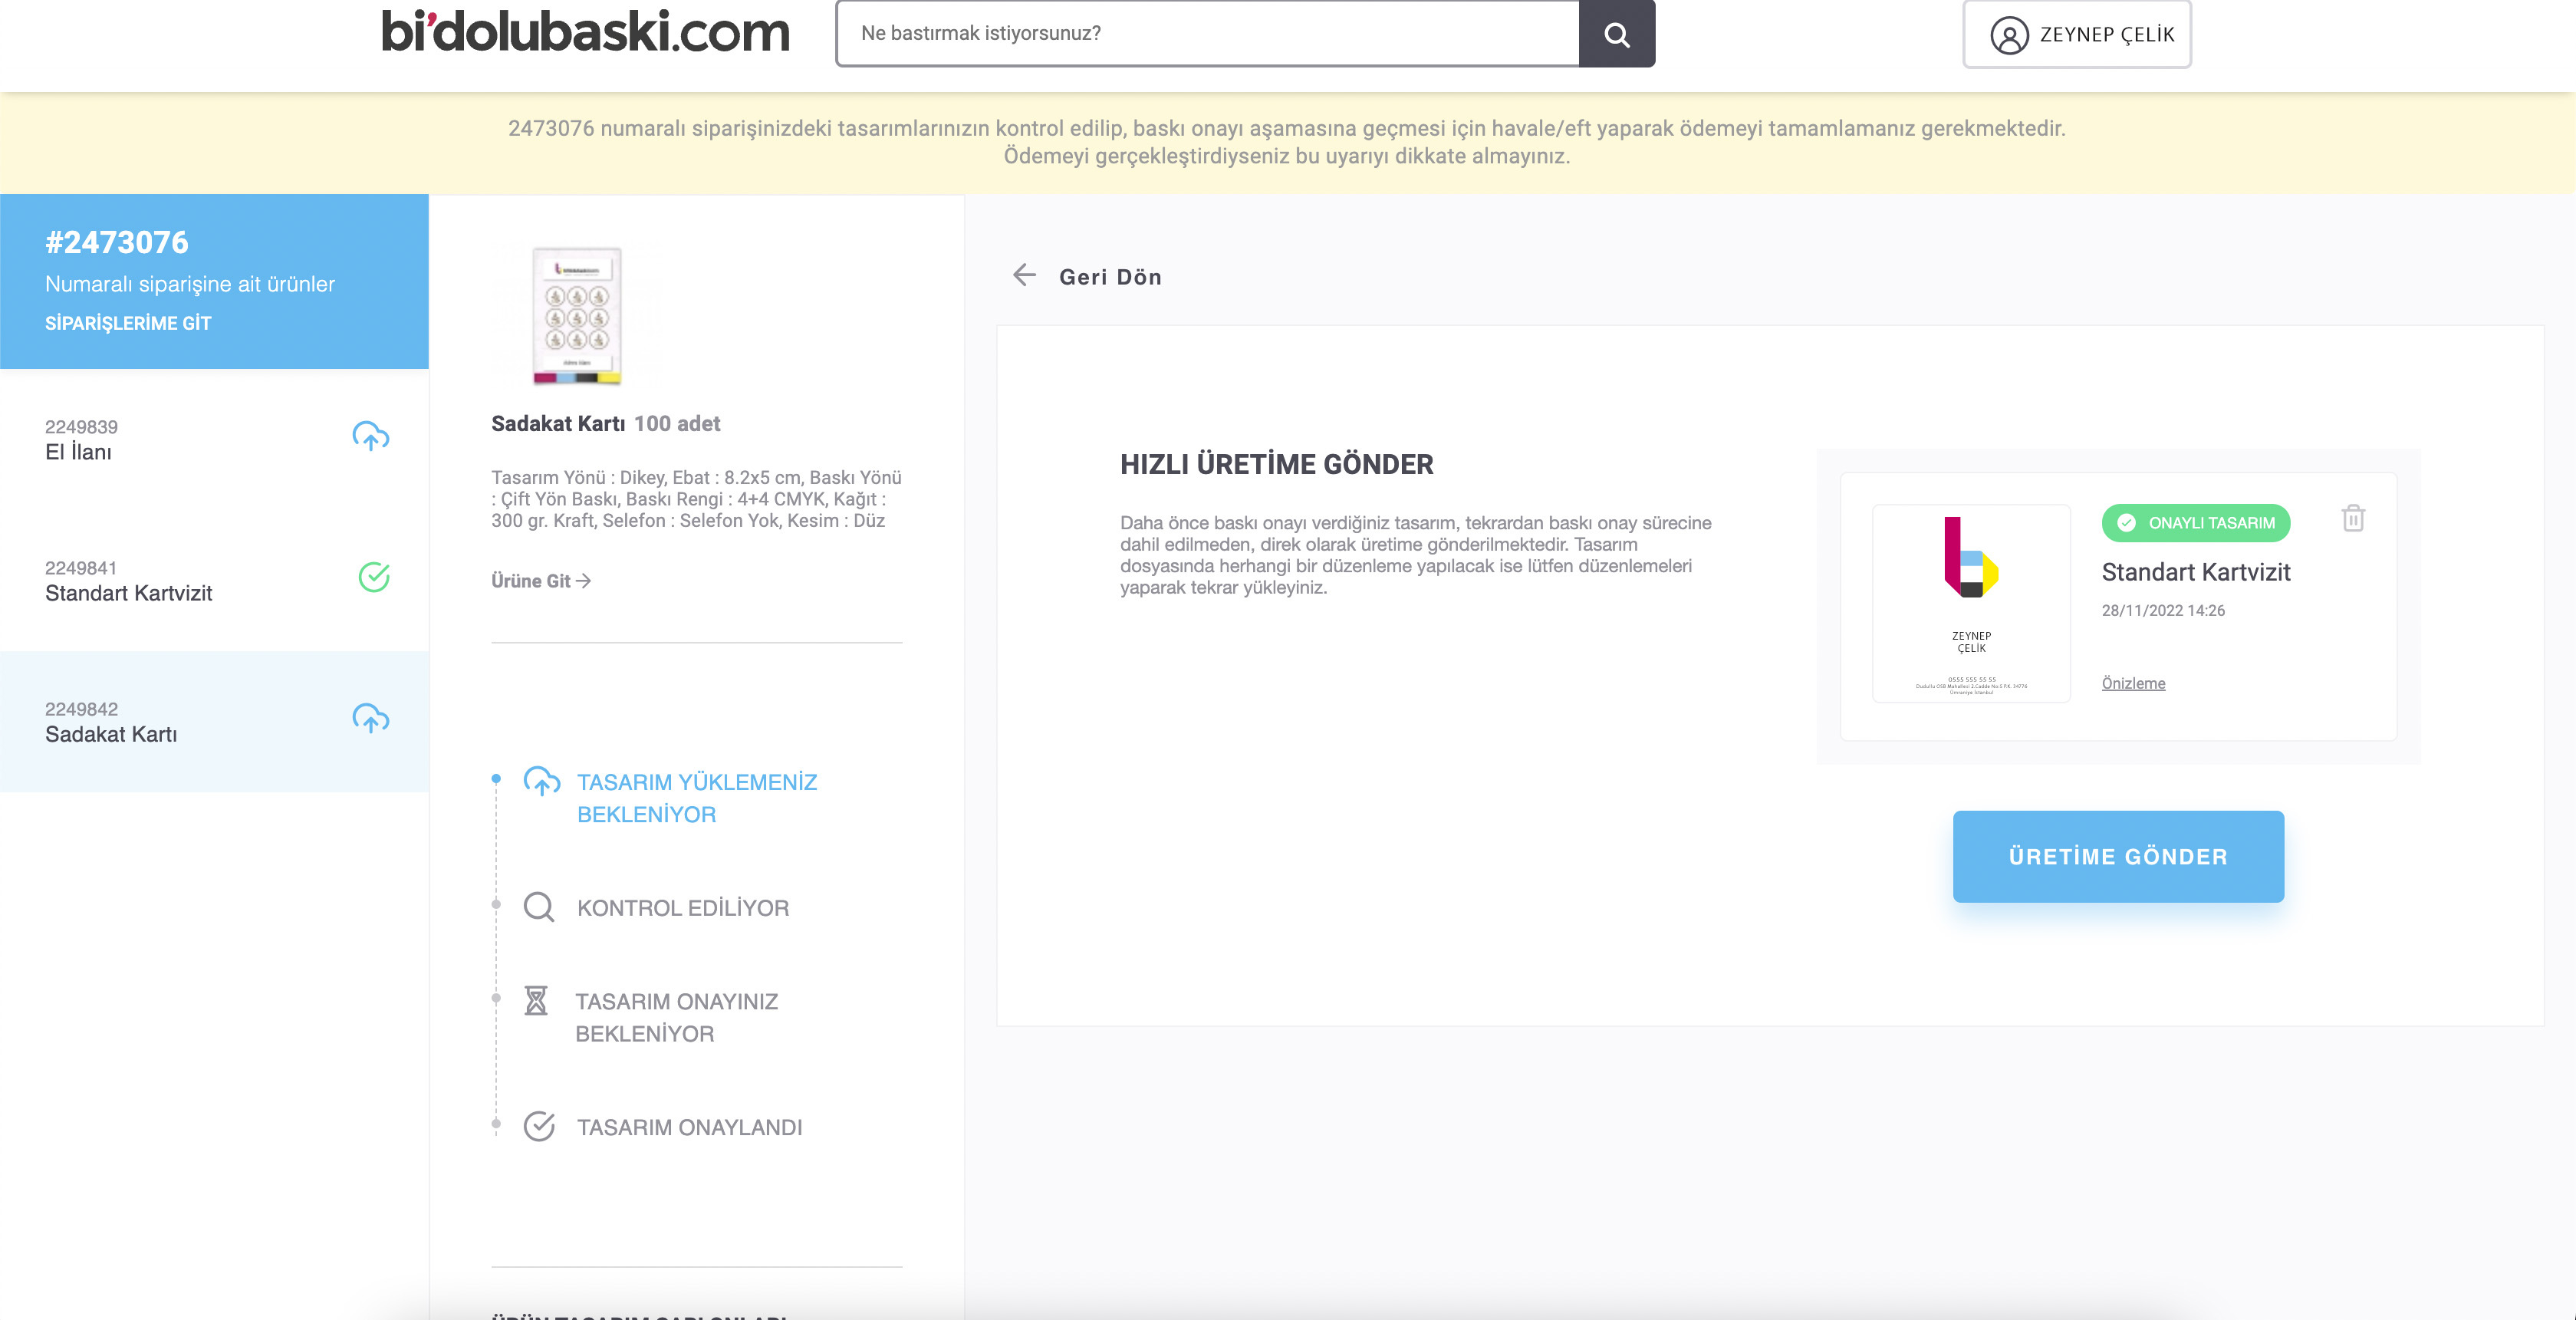Click the Kontrol Ediliyor step label
The image size is (2576, 1320).
683,908
